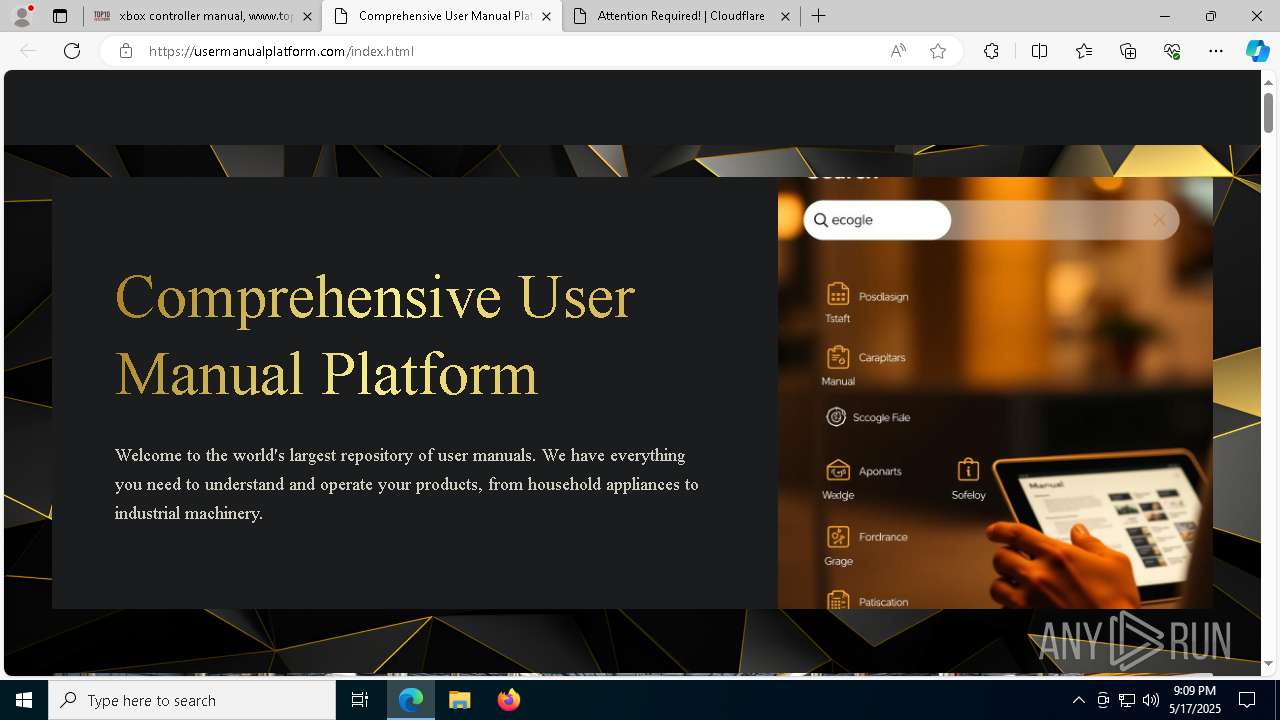Viewport: 1280px width, 720px height.
Task: Open the tab actions menu icon
Action: pos(60,16)
